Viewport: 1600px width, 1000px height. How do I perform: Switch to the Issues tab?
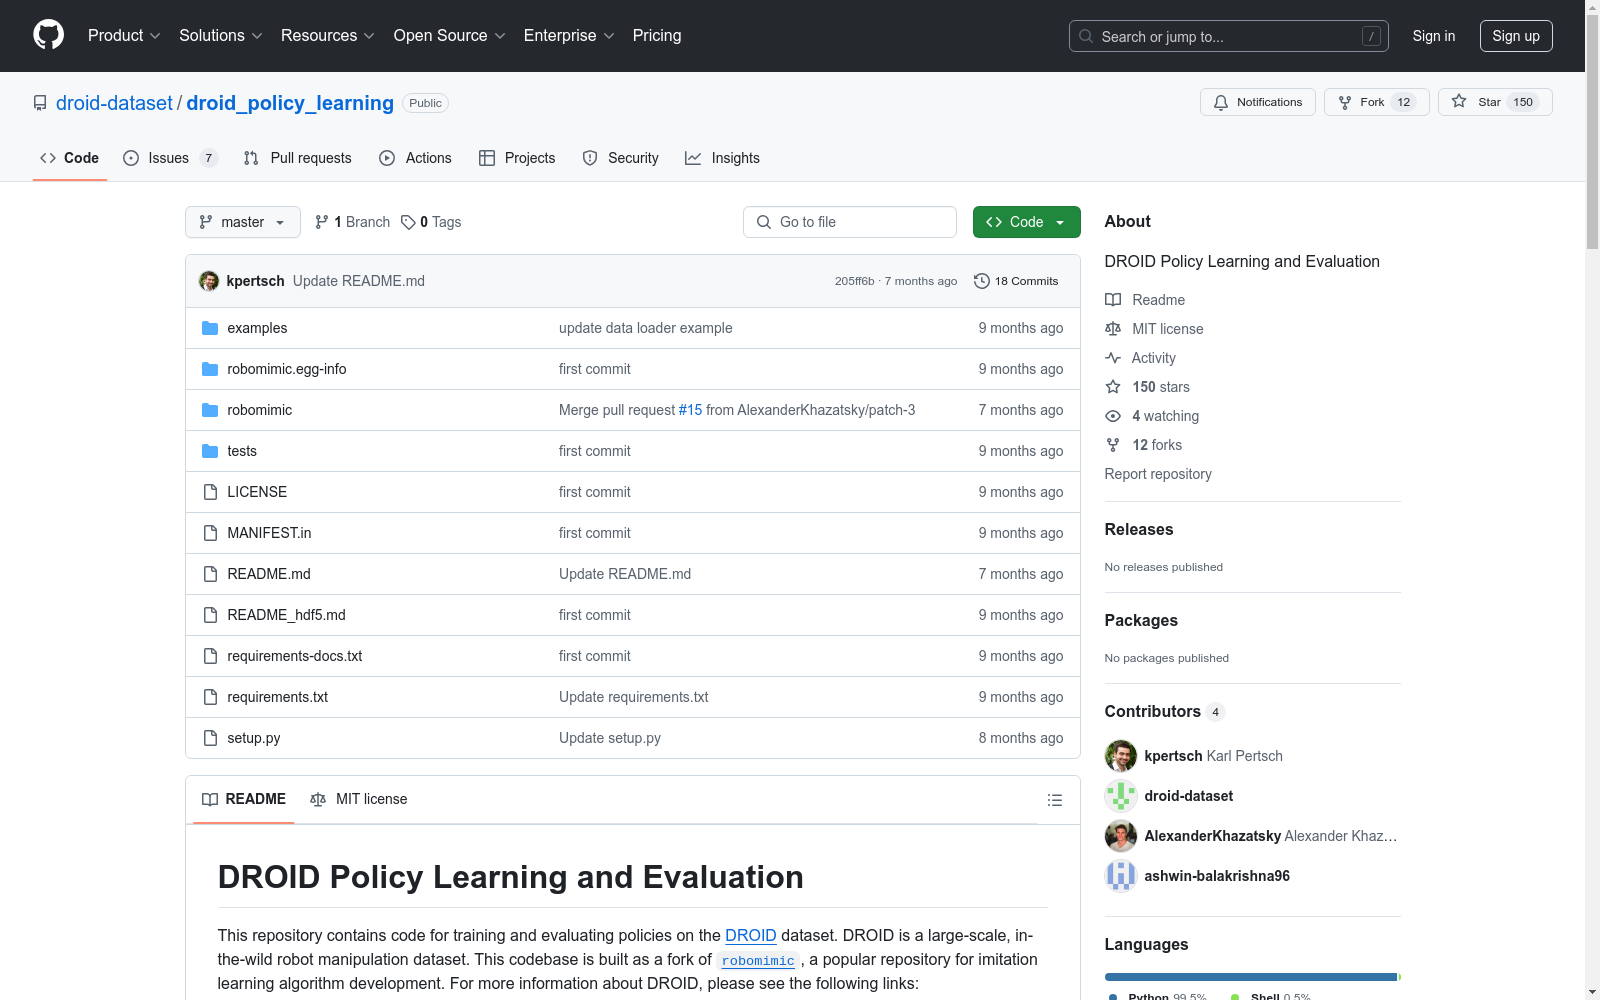(x=170, y=158)
